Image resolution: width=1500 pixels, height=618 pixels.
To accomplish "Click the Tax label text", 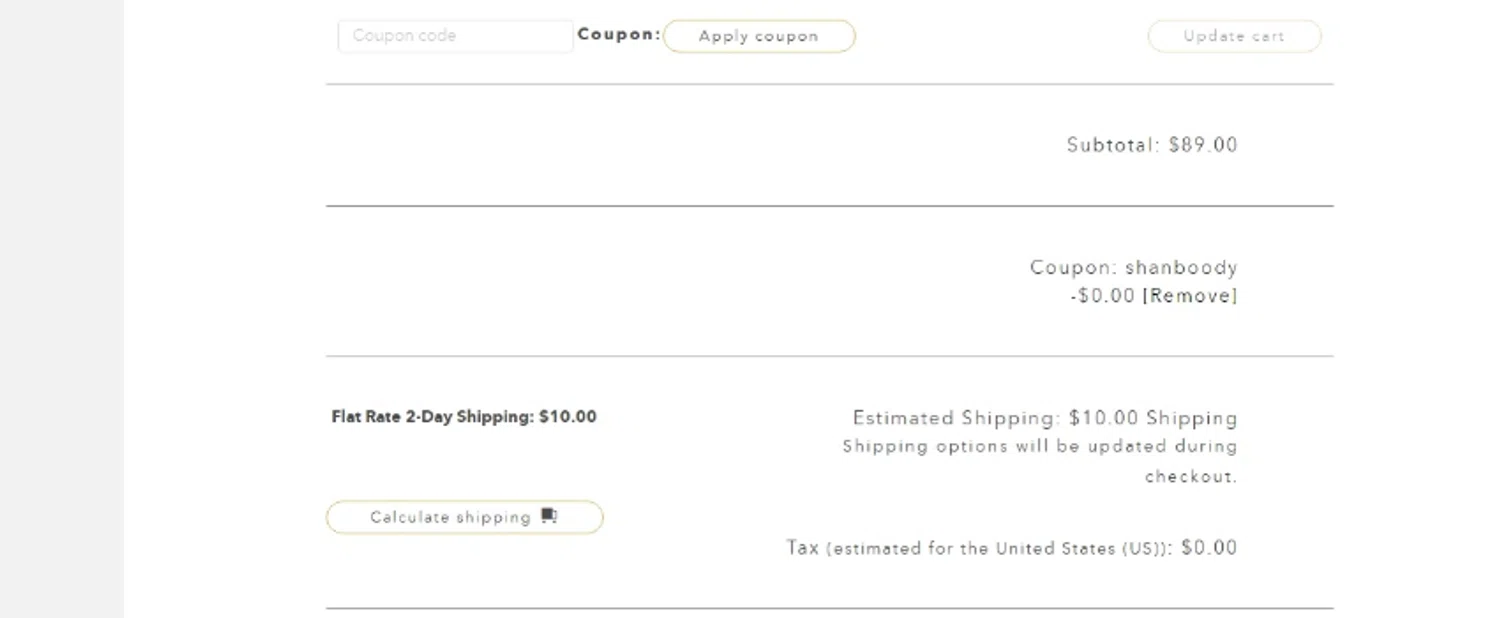I will (x=802, y=548).
